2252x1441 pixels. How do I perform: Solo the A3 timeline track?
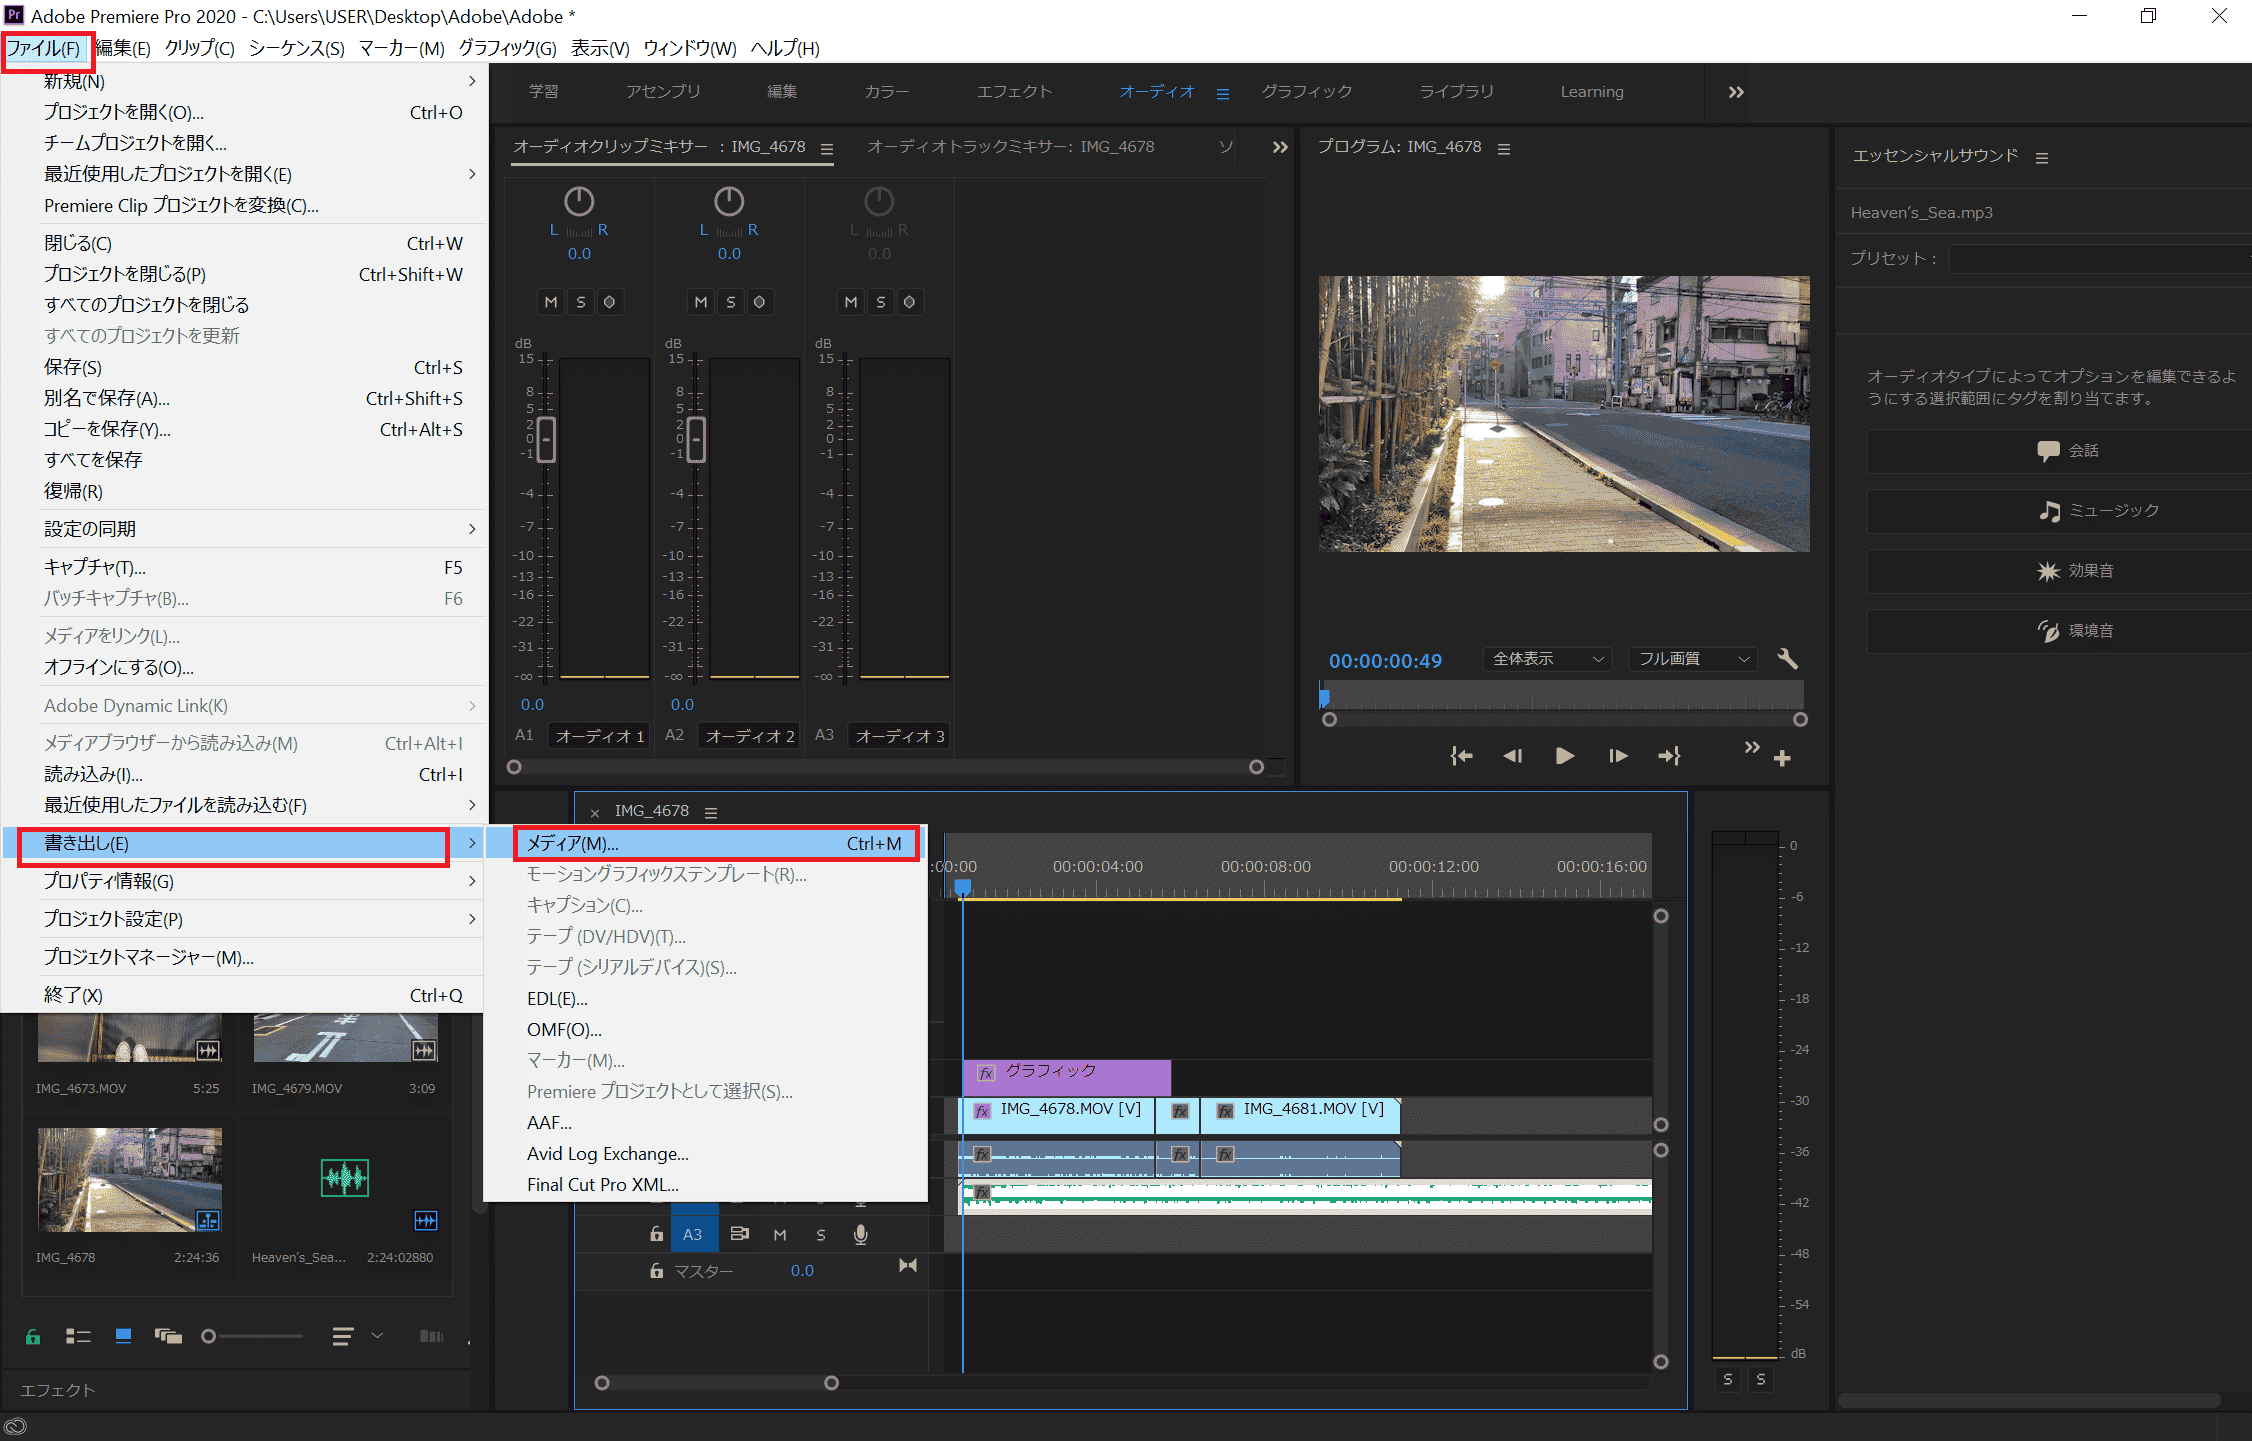pyautogui.click(x=821, y=1235)
